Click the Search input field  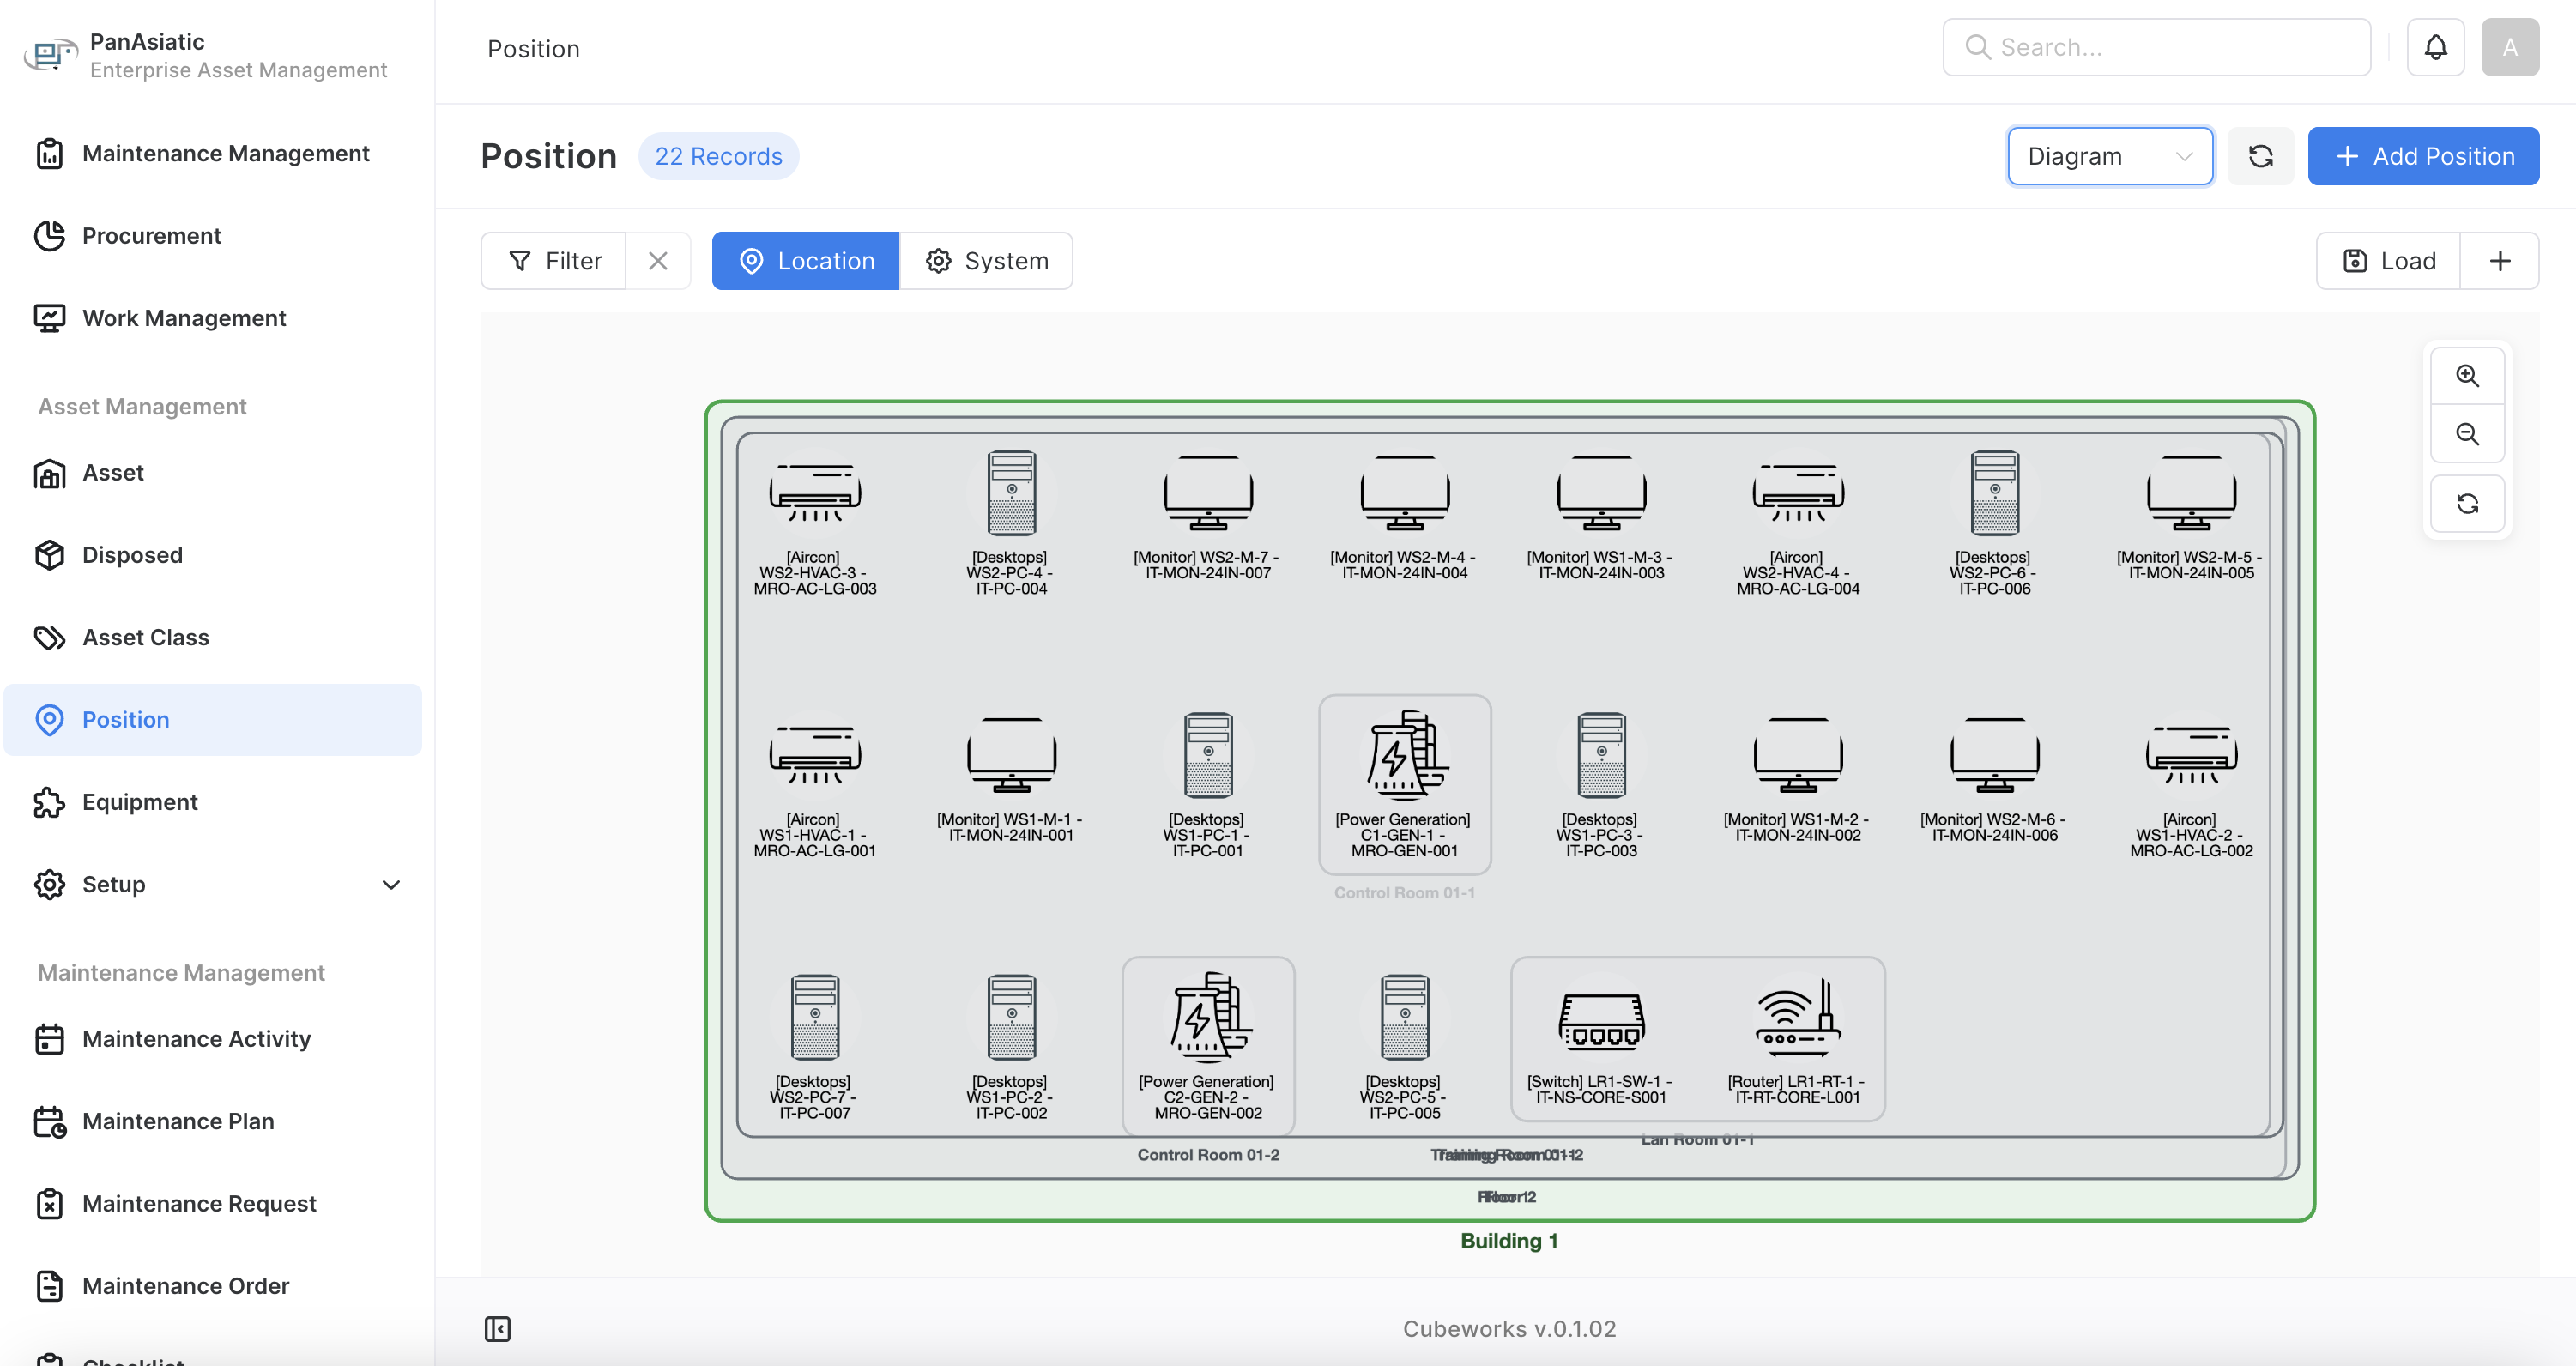coord(2156,48)
